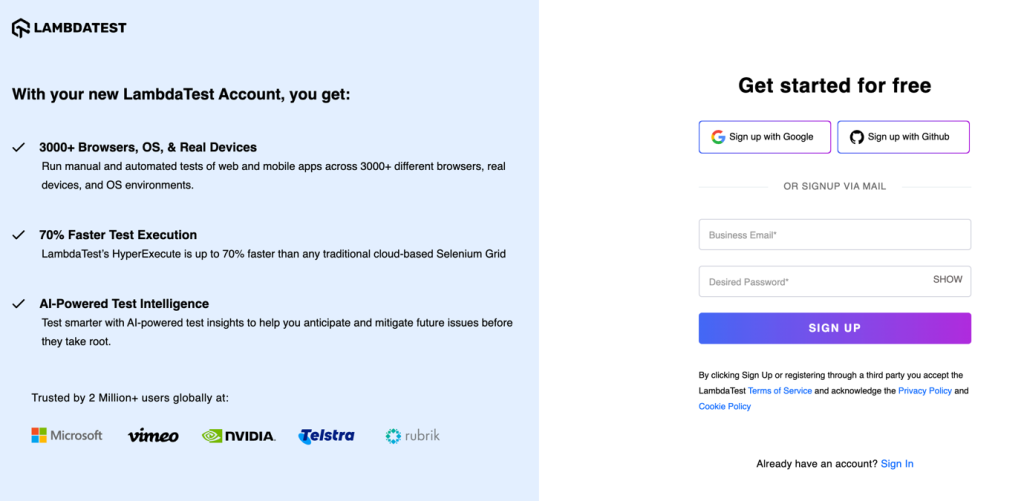
Task: Click the Microsoft logo
Action: pyautogui.click(x=67, y=436)
